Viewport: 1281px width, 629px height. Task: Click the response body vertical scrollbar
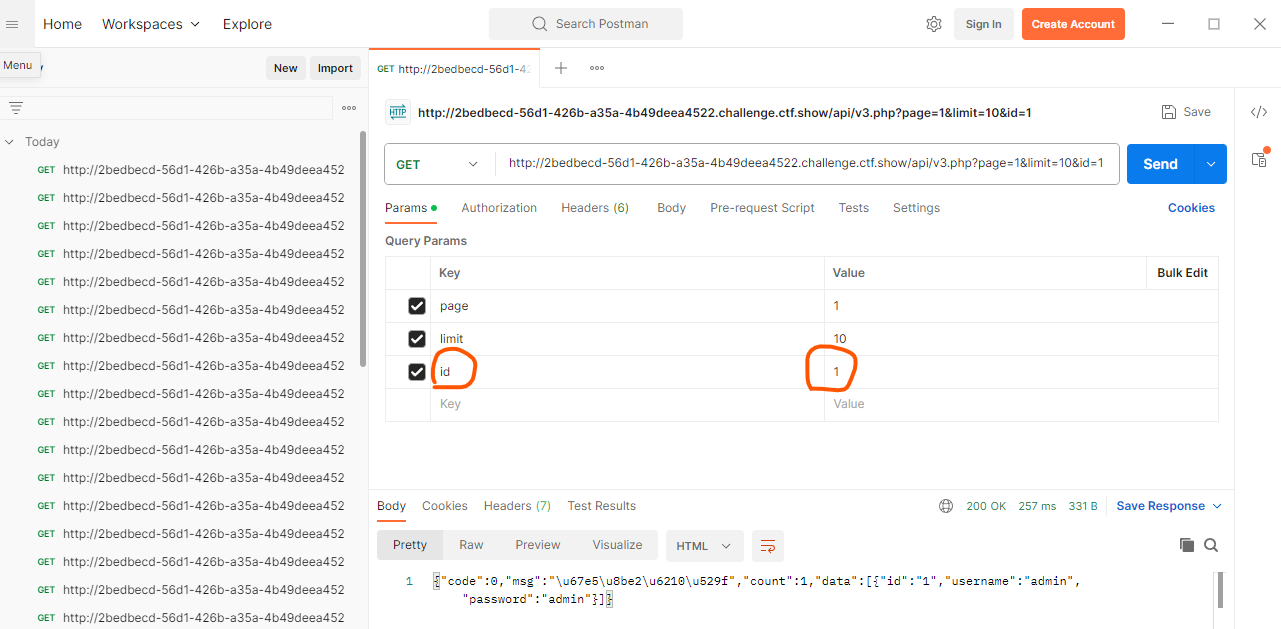tap(1220, 590)
